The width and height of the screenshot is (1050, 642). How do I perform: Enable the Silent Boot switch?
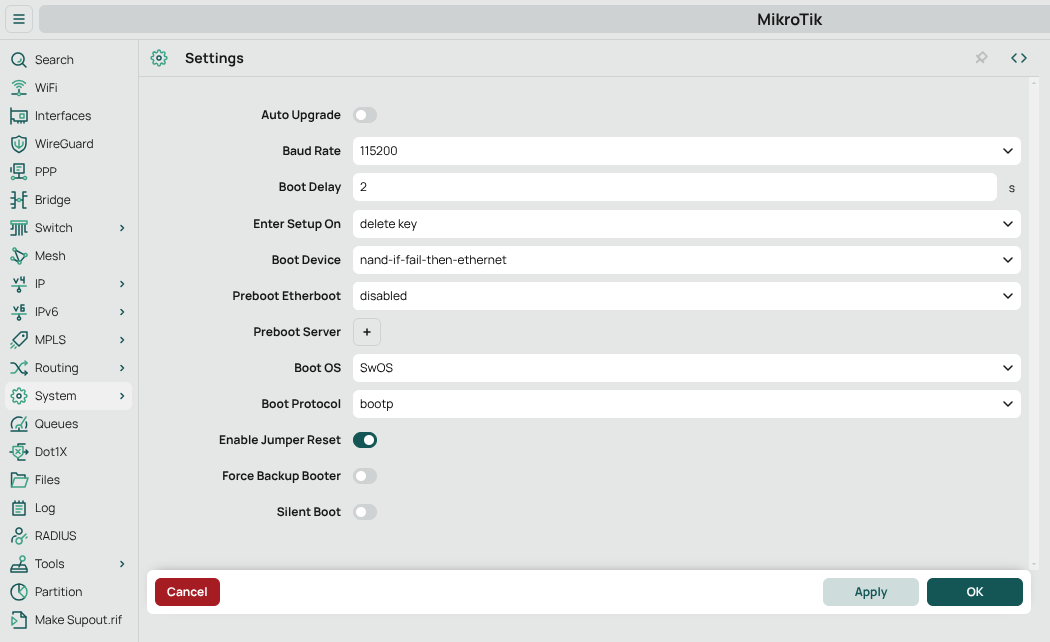(x=365, y=512)
